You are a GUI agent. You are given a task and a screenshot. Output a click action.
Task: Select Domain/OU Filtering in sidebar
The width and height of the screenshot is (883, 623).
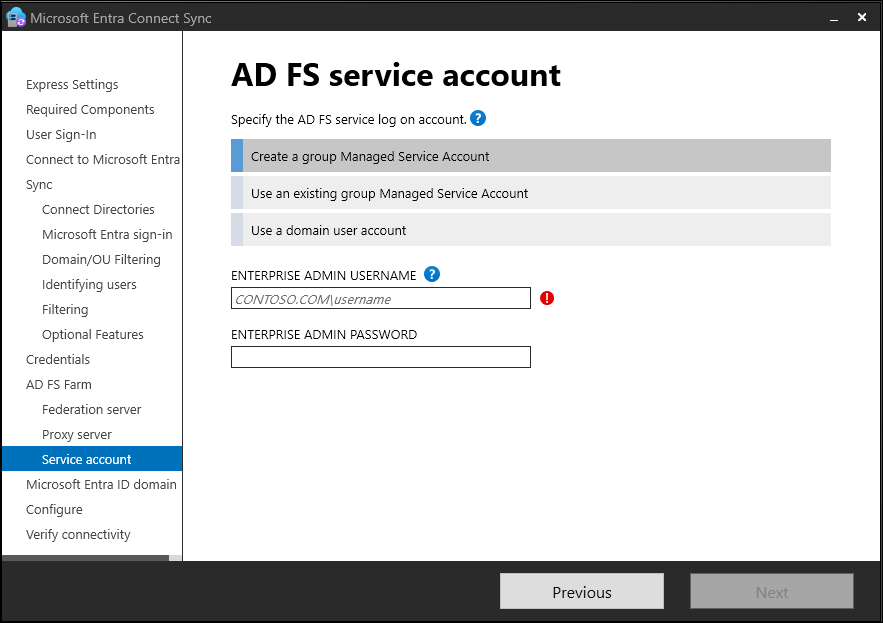tap(101, 260)
